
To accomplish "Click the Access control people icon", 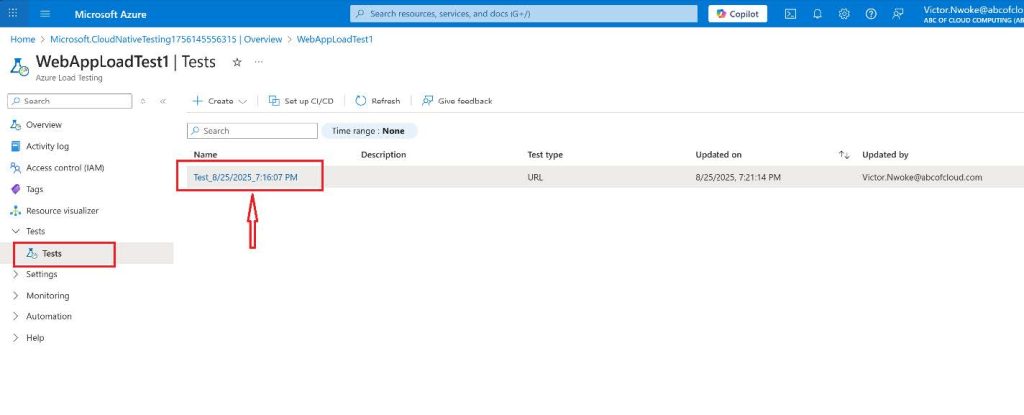I will [x=16, y=168].
